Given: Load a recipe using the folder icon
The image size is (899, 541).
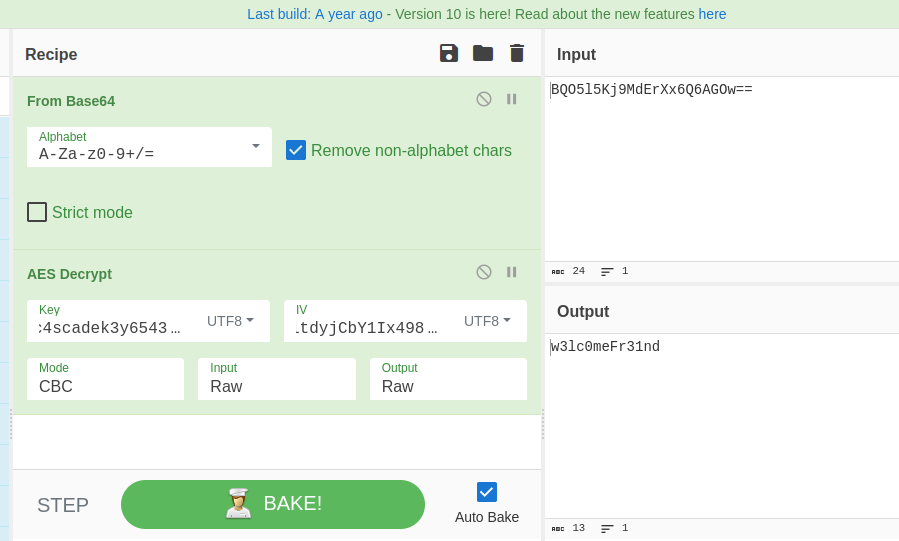Looking at the screenshot, I should (483, 53).
